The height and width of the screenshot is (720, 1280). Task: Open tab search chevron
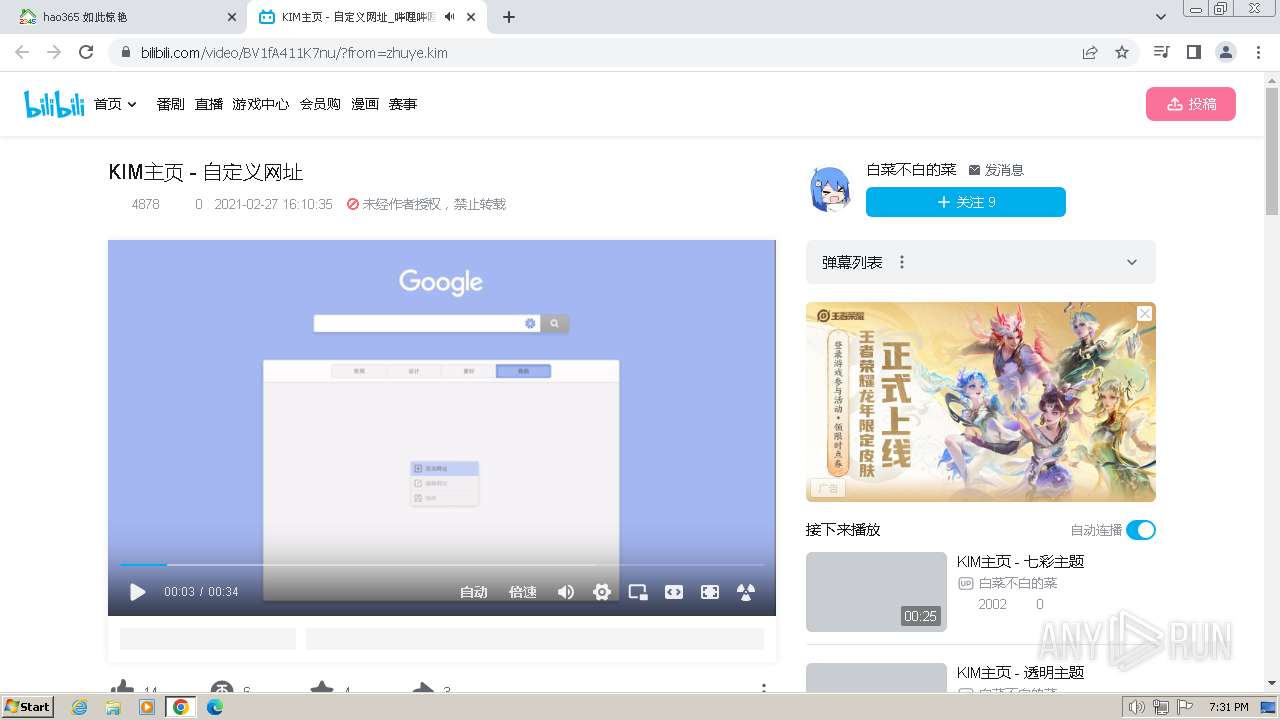(1161, 17)
